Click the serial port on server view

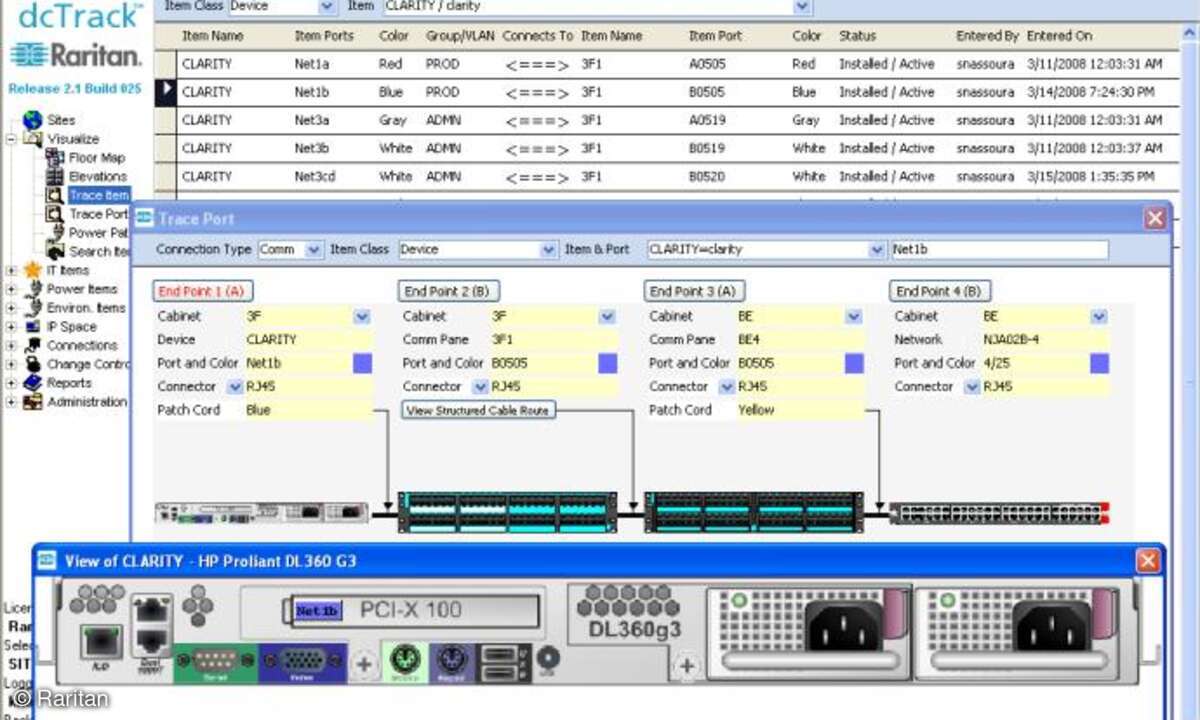(x=216, y=662)
